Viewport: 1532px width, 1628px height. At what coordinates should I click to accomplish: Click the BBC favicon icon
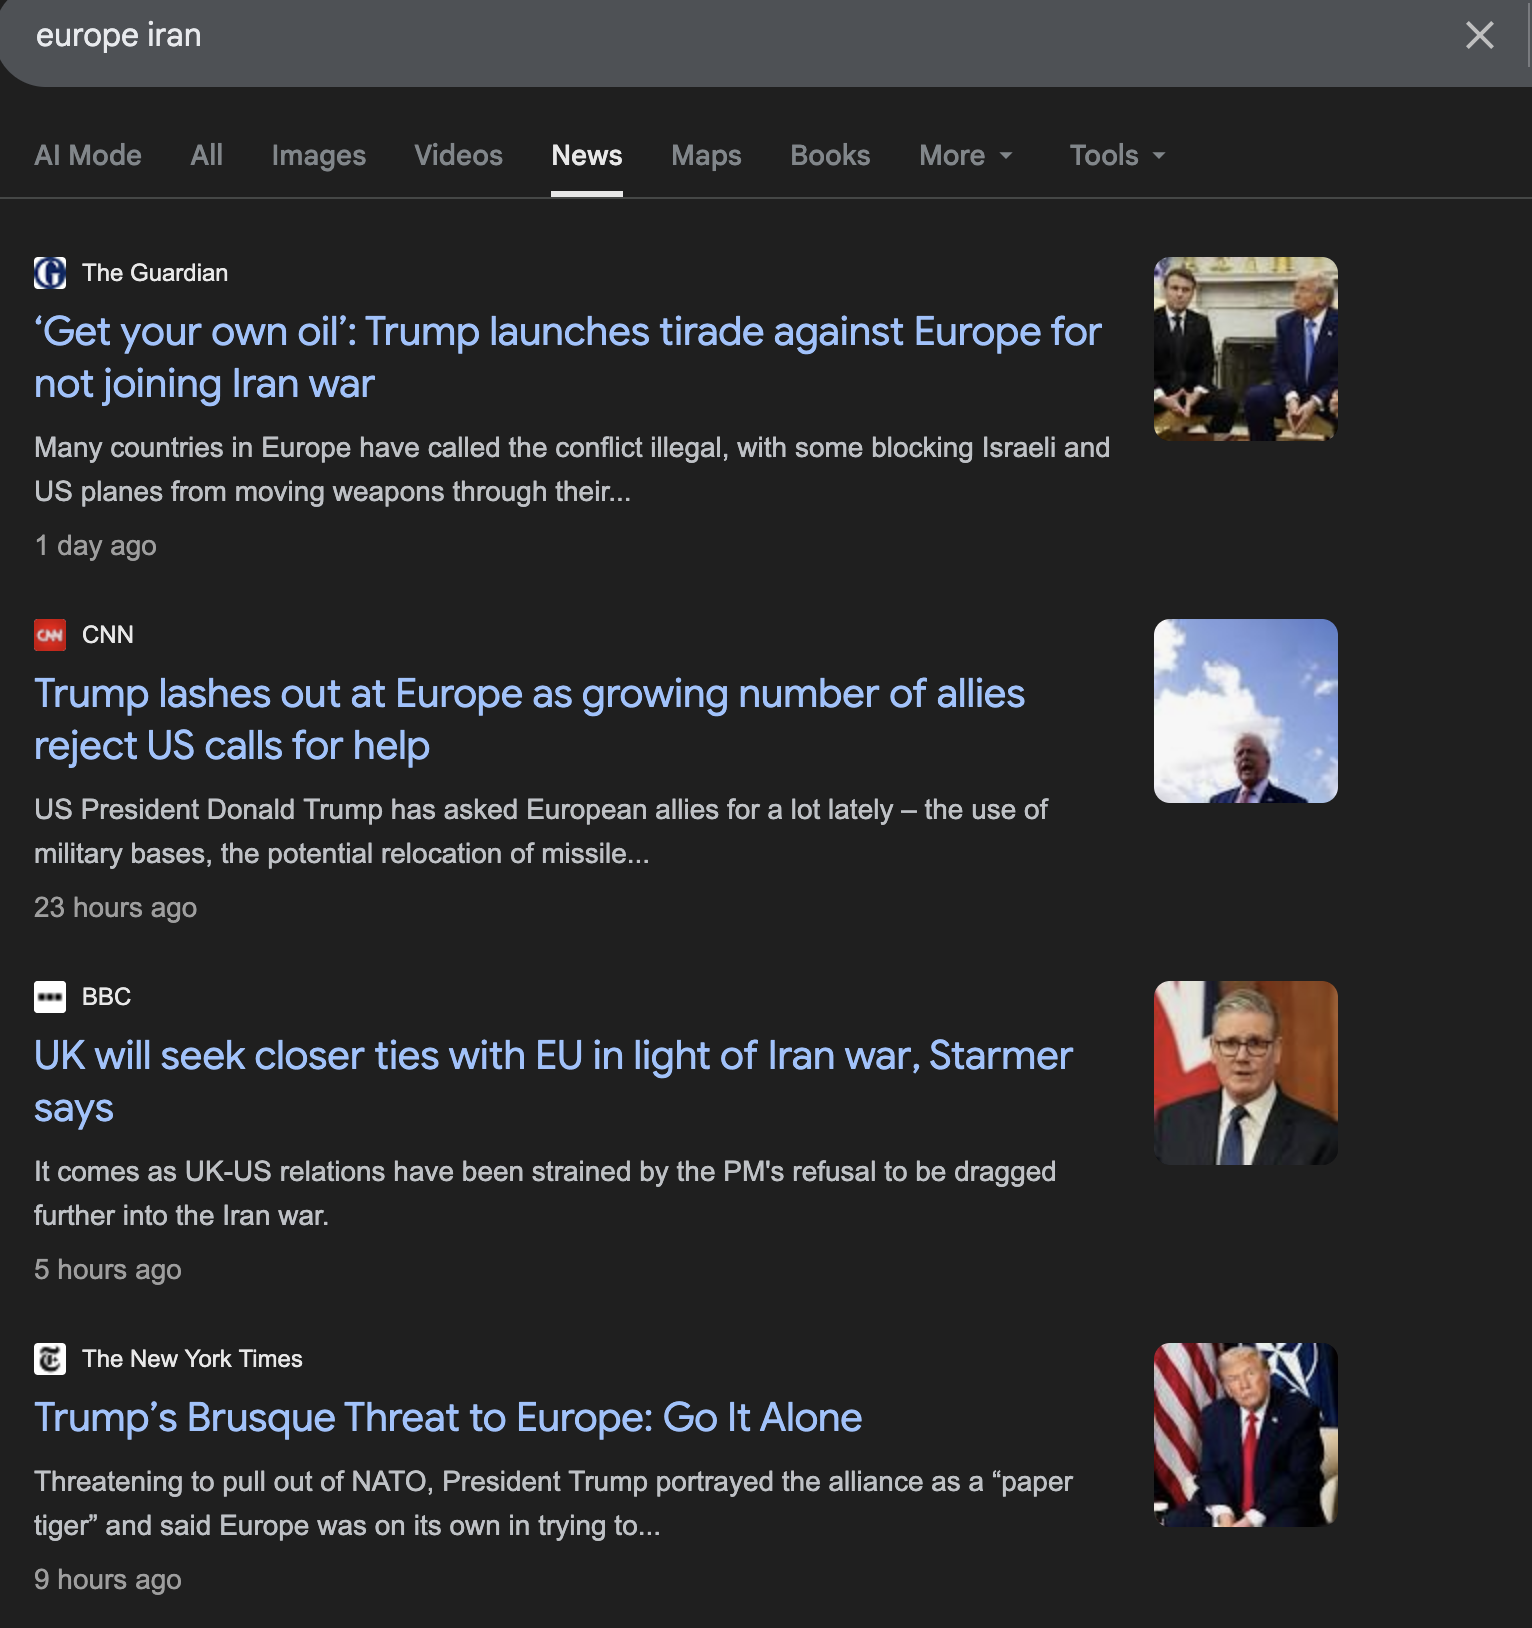[50, 997]
